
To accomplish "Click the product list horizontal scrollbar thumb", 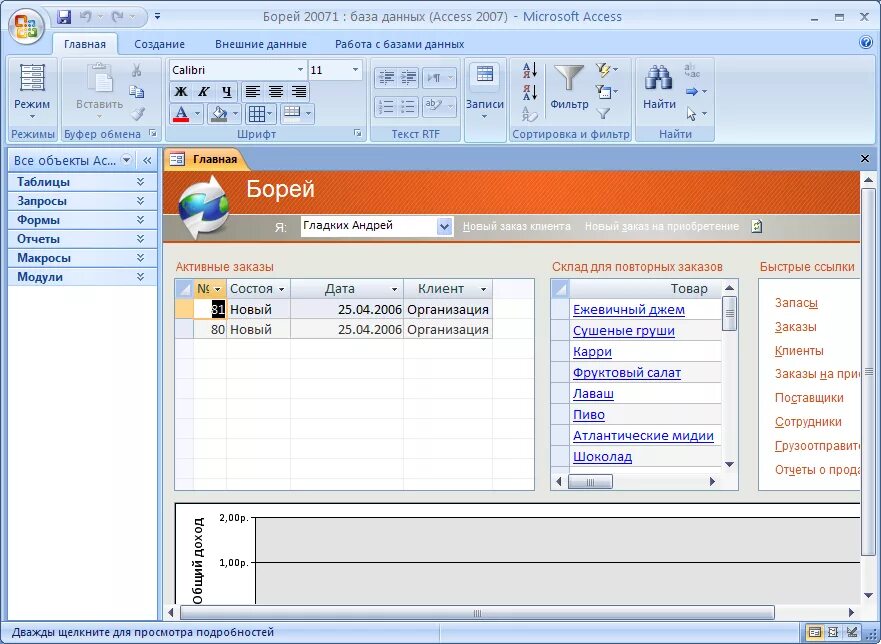I will (x=590, y=482).
